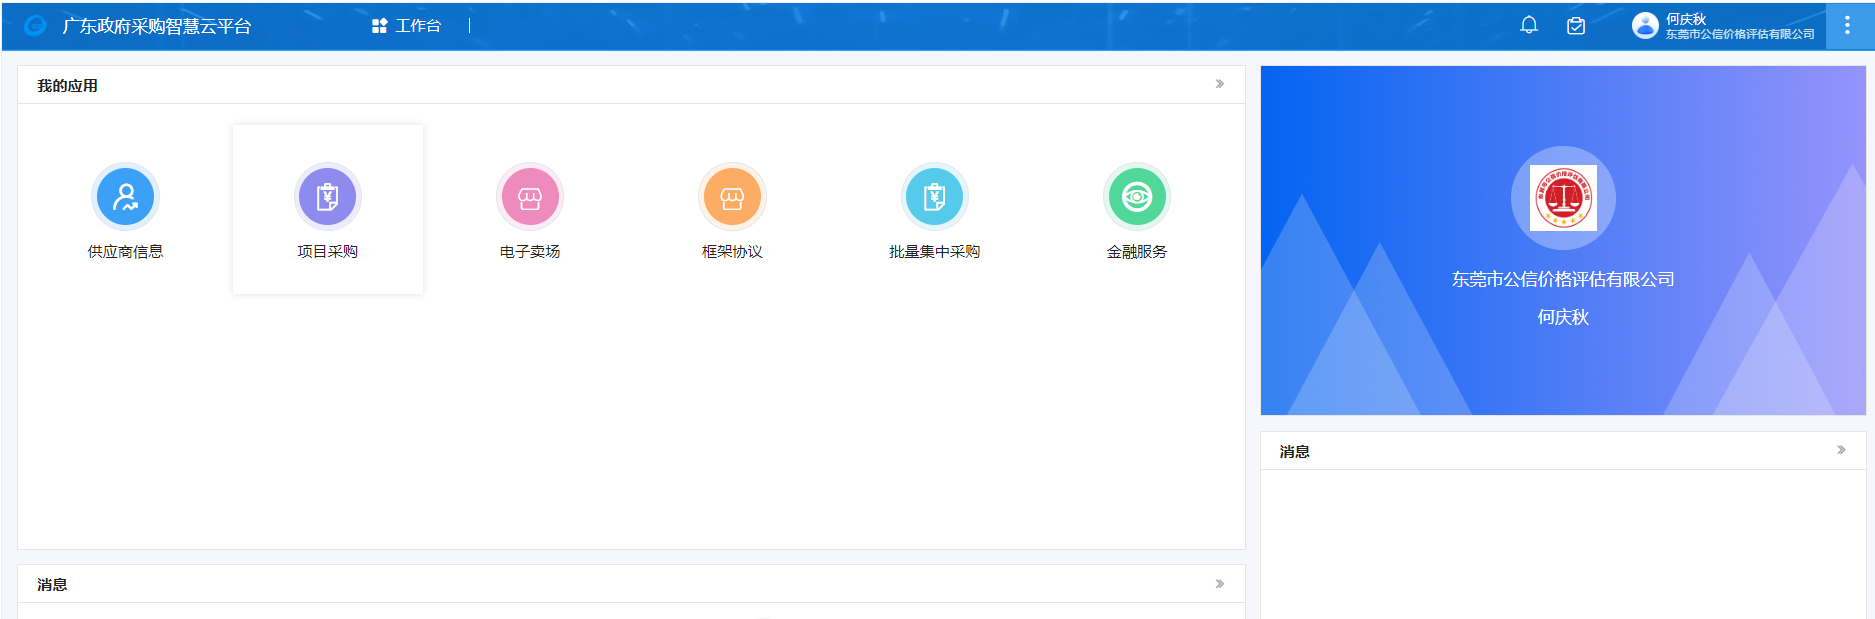
Task: Expand the right-side 消息 panel arrow
Action: coord(1841,450)
